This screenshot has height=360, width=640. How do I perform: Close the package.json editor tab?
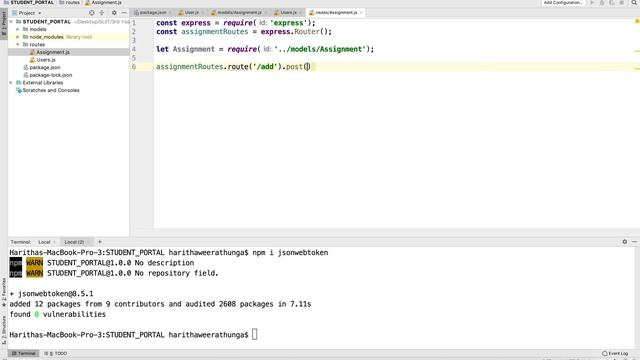click(x=169, y=13)
